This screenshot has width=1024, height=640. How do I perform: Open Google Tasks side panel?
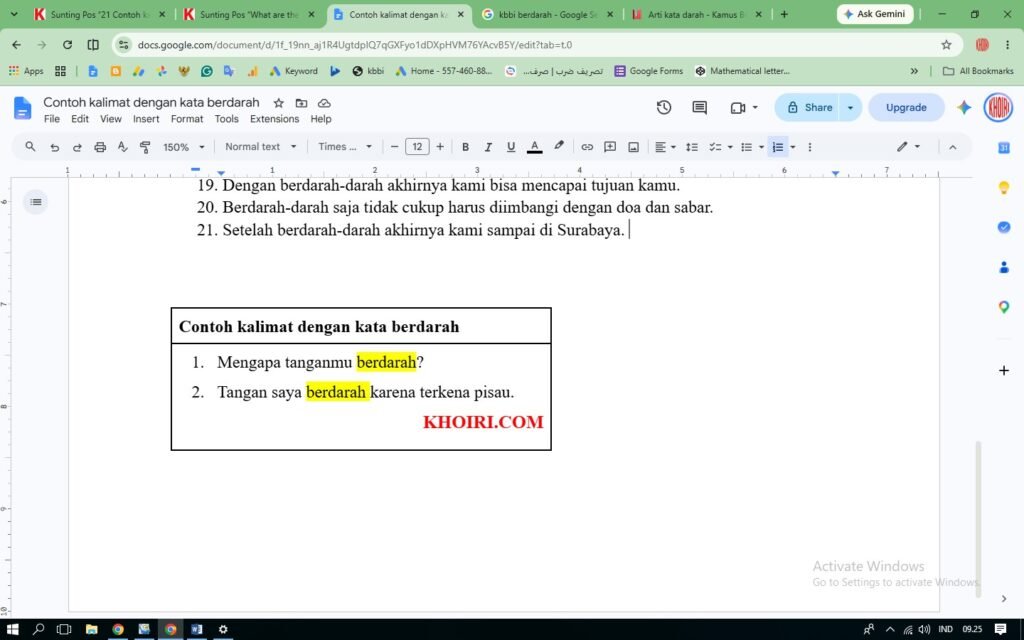1004,227
